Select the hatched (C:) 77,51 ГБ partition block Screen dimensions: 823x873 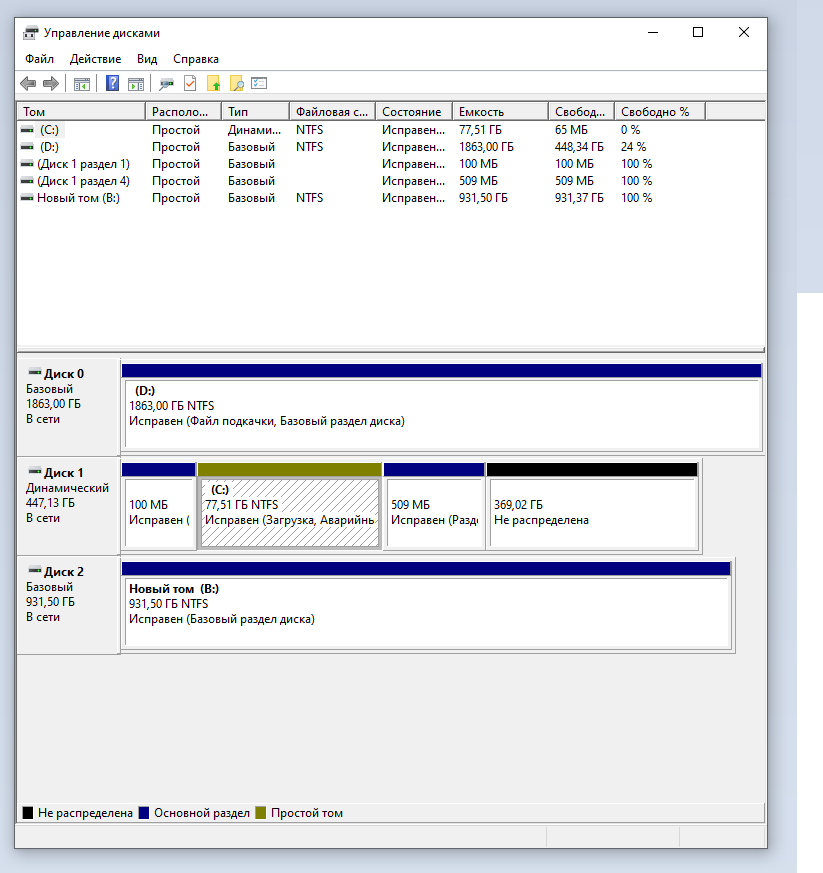coord(290,506)
